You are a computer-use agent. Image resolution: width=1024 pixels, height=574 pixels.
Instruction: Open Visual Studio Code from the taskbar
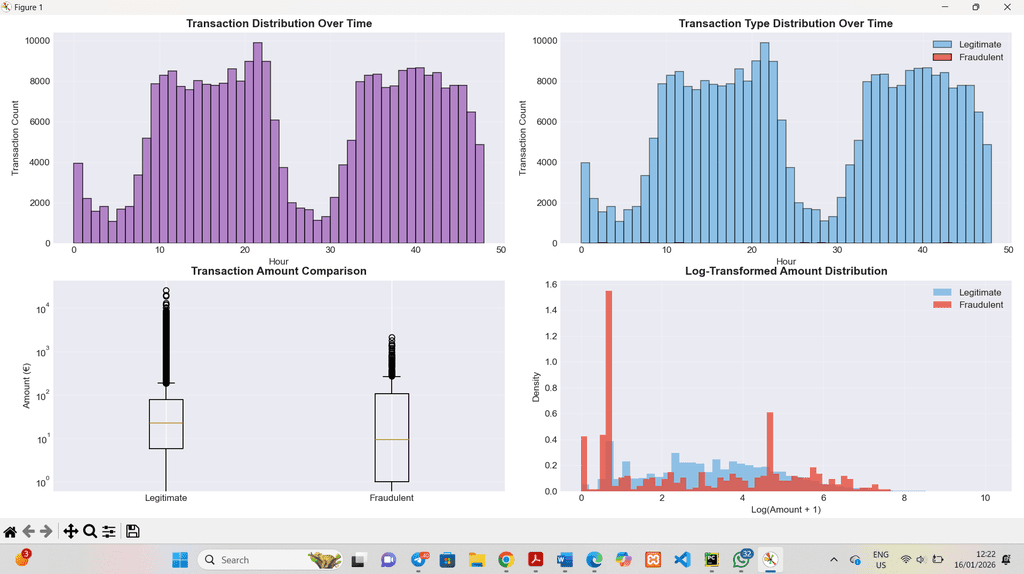coord(682,560)
